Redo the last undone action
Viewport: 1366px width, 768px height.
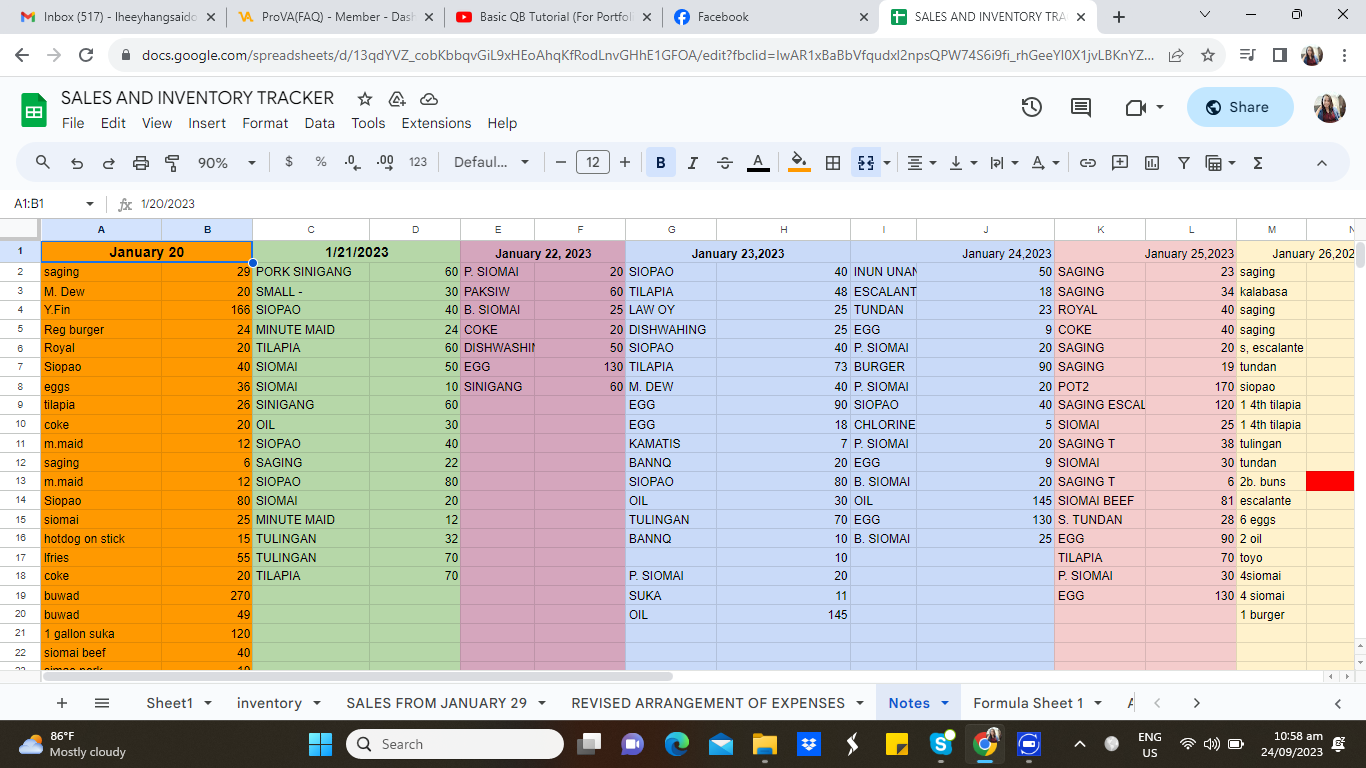pyautogui.click(x=109, y=162)
